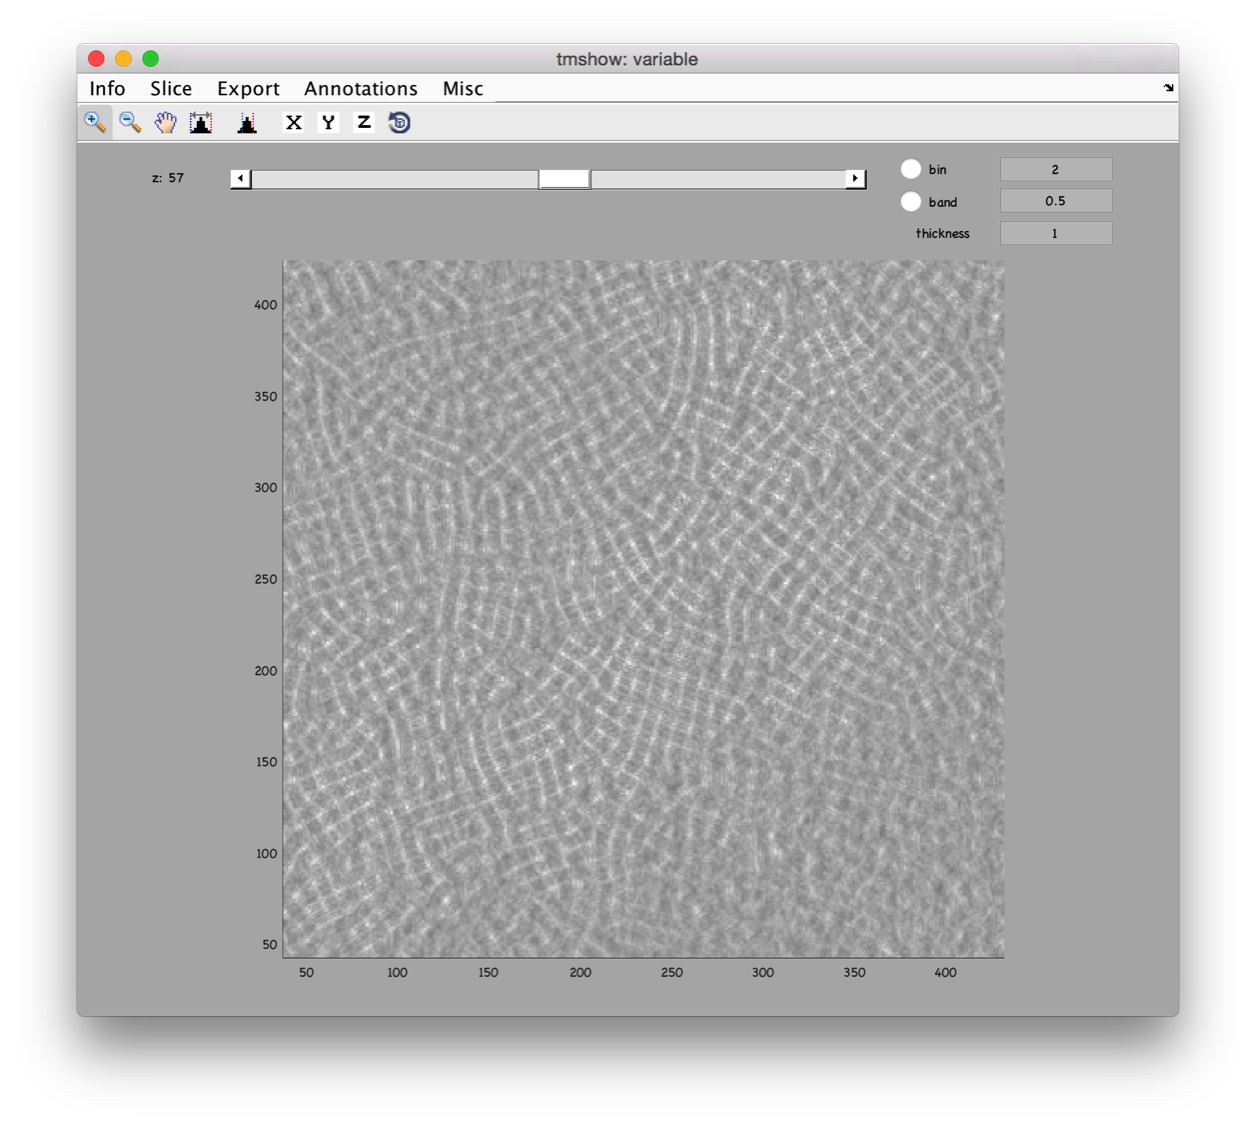Switch to the X slice view
The height and width of the screenshot is (1125, 1255).
point(293,123)
